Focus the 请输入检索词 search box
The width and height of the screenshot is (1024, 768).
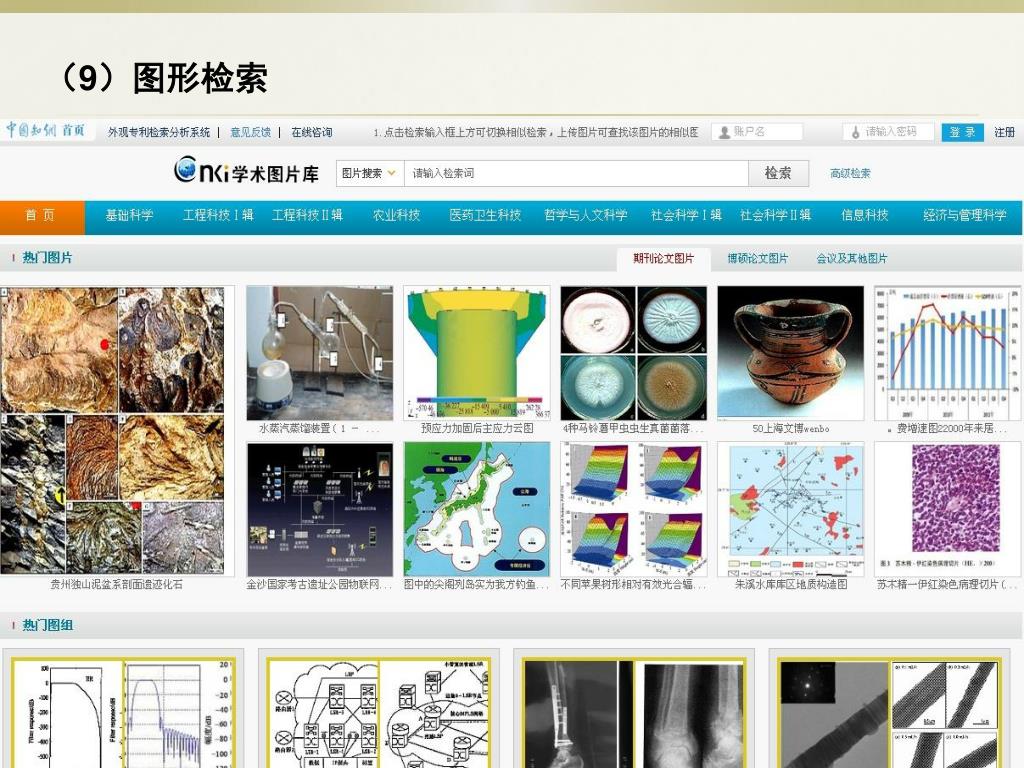pos(576,173)
